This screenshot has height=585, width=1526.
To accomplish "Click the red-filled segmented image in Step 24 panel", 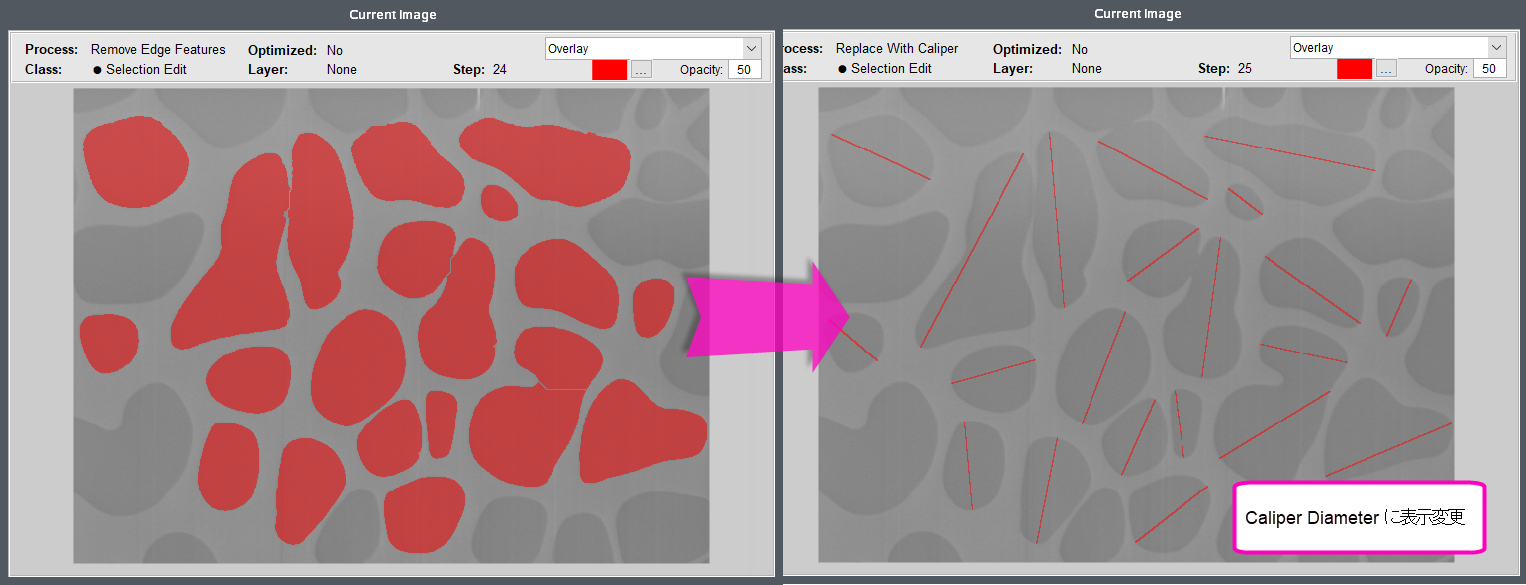I will pyautogui.click(x=390, y=325).
